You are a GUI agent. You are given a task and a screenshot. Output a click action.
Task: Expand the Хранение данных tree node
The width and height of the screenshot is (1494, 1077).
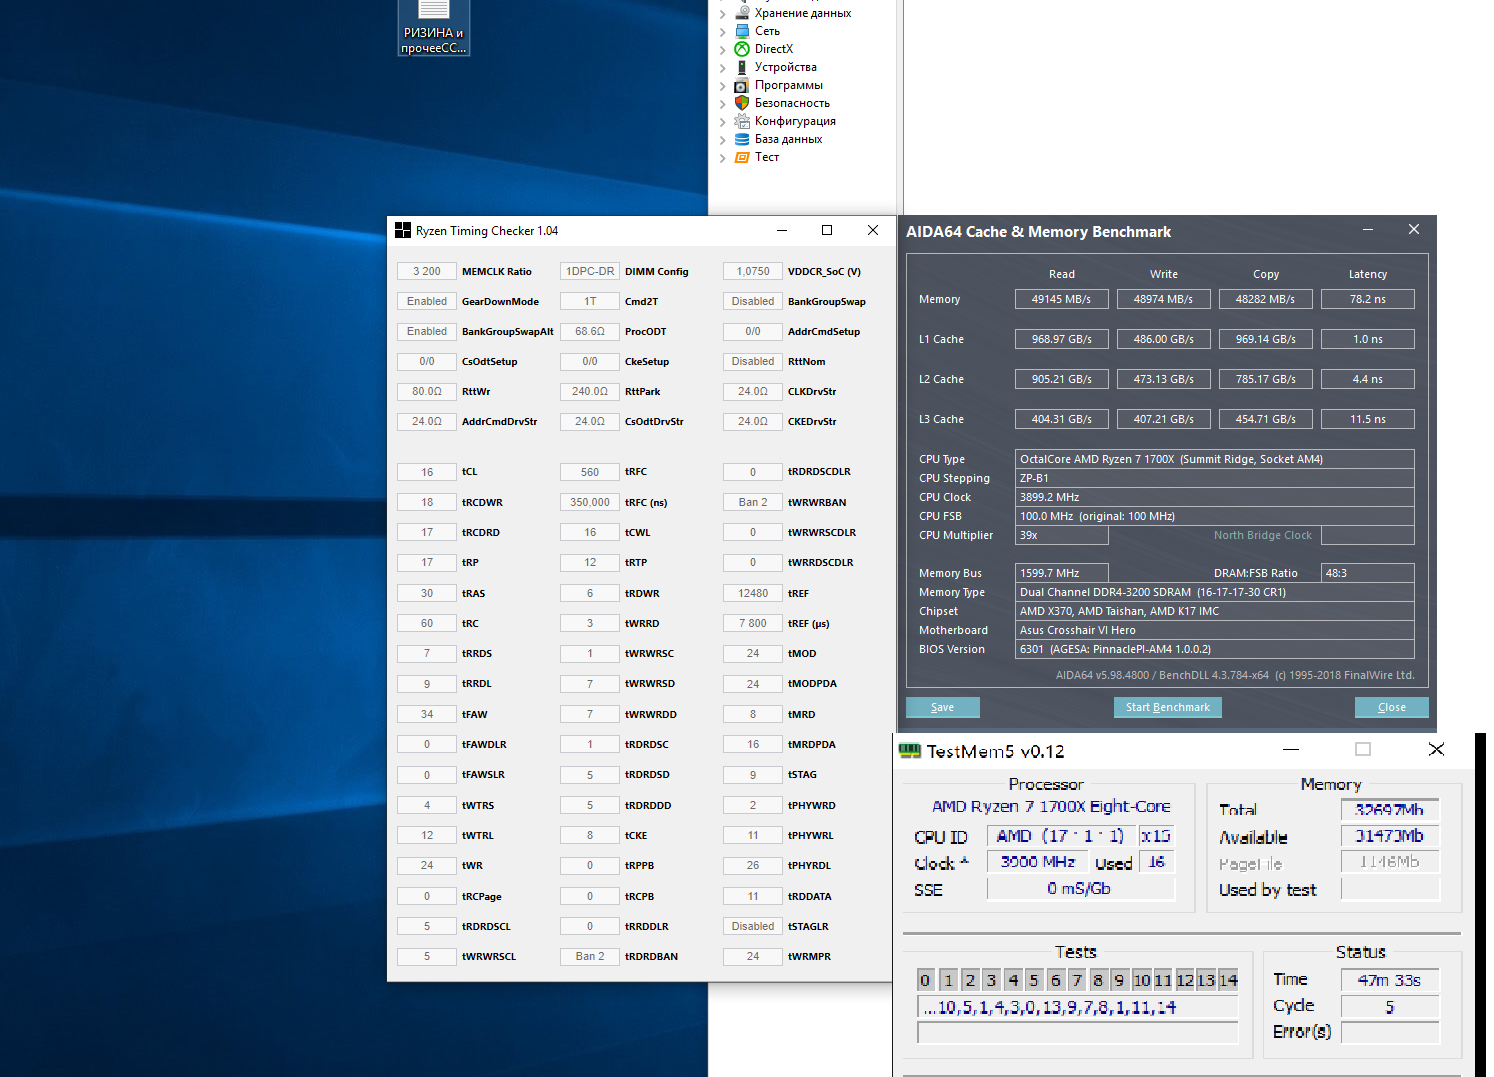pos(722,13)
